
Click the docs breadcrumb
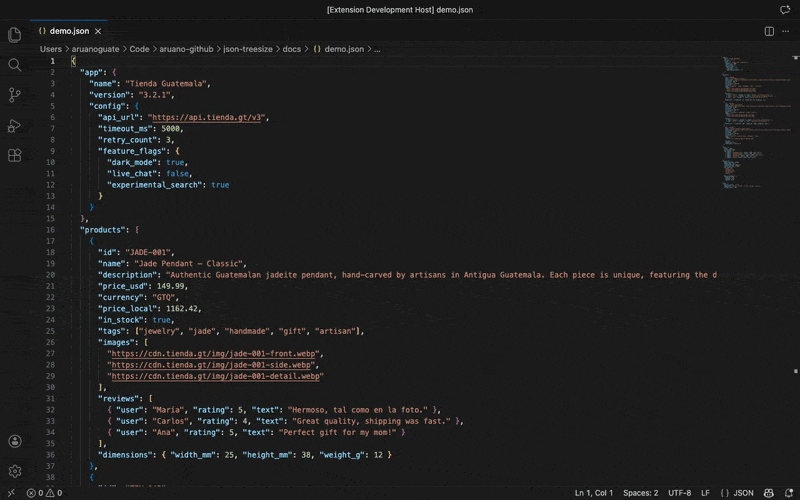coord(292,49)
